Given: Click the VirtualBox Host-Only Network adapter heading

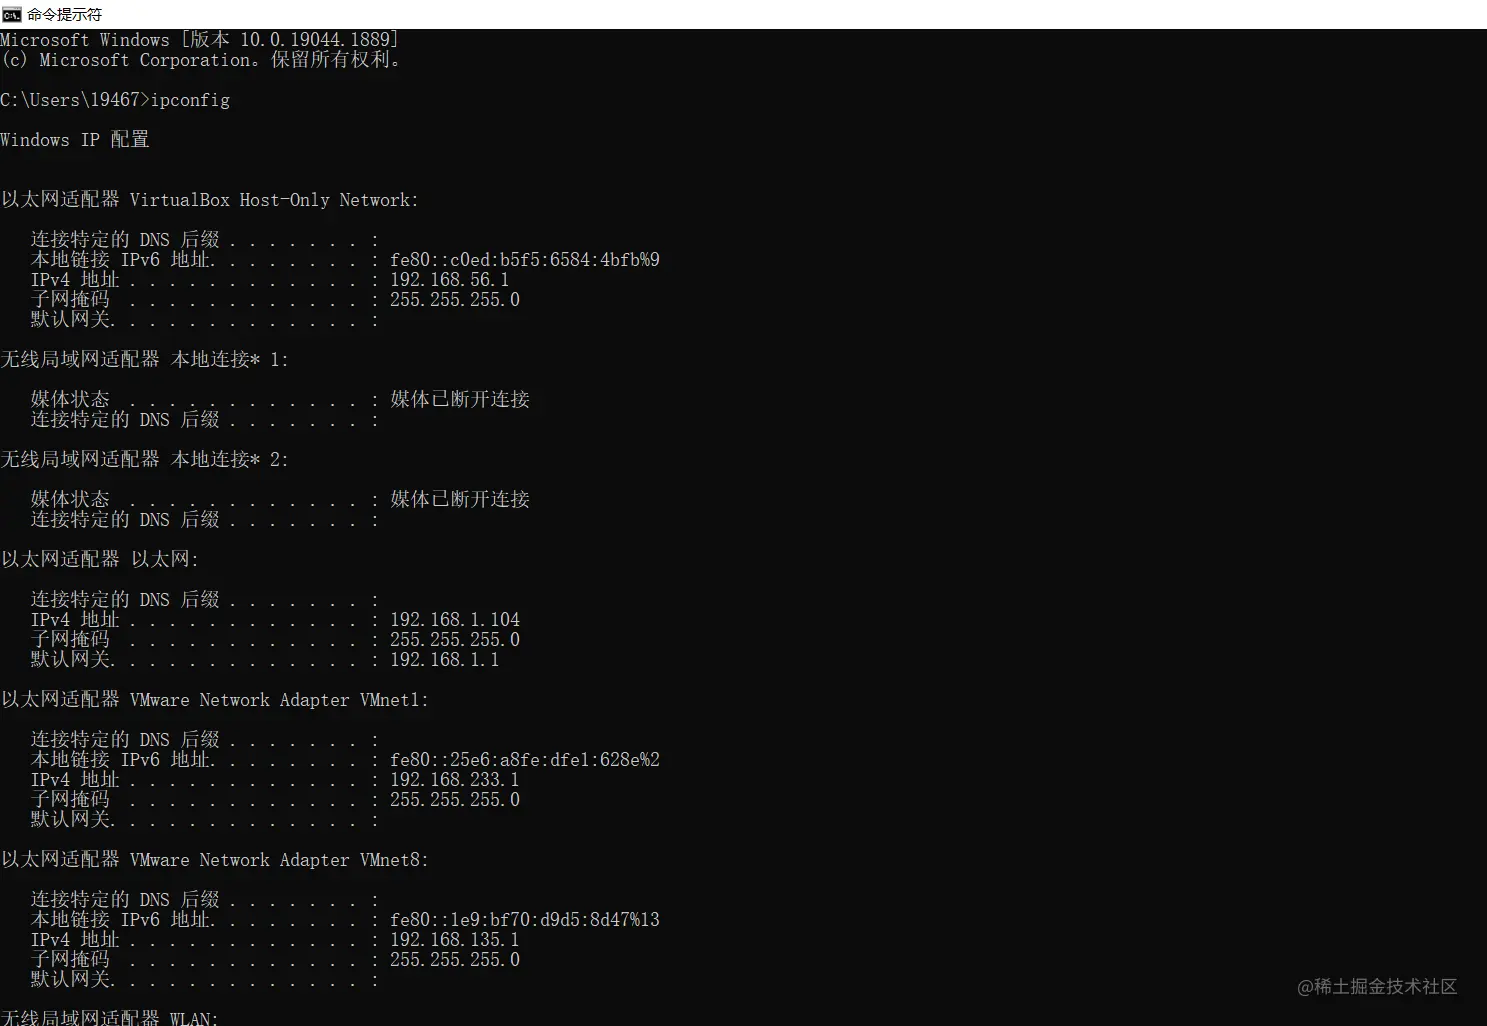Looking at the screenshot, I should [210, 200].
